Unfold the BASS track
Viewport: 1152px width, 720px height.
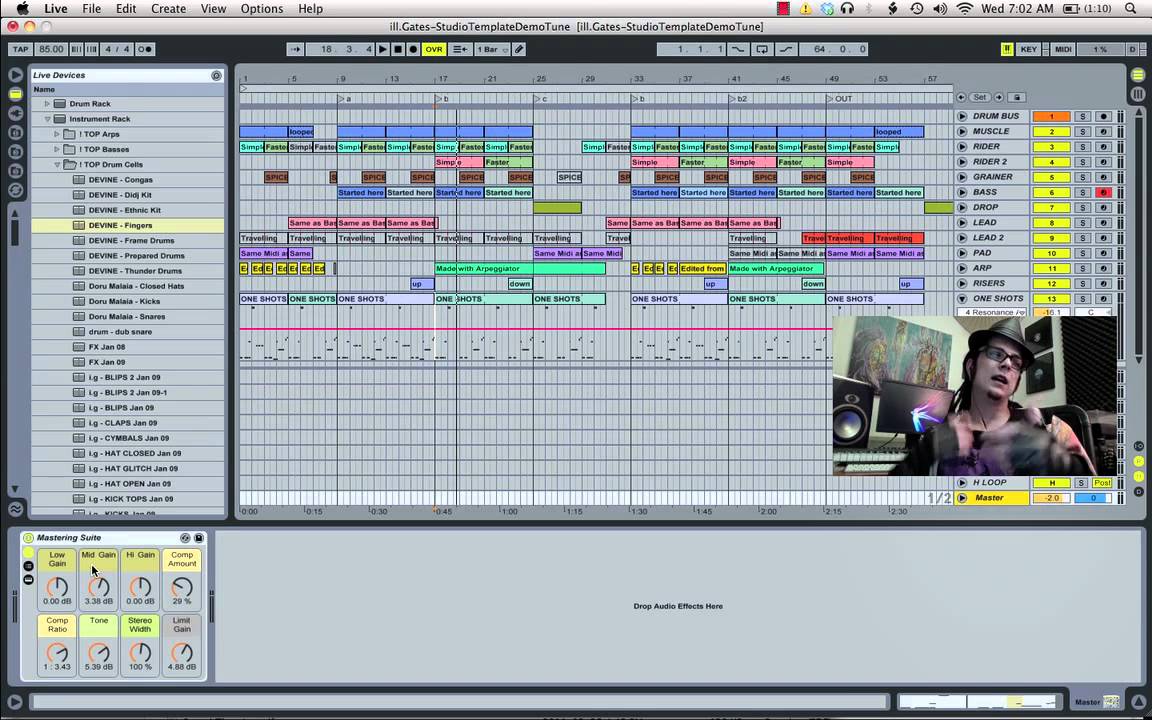[962, 192]
